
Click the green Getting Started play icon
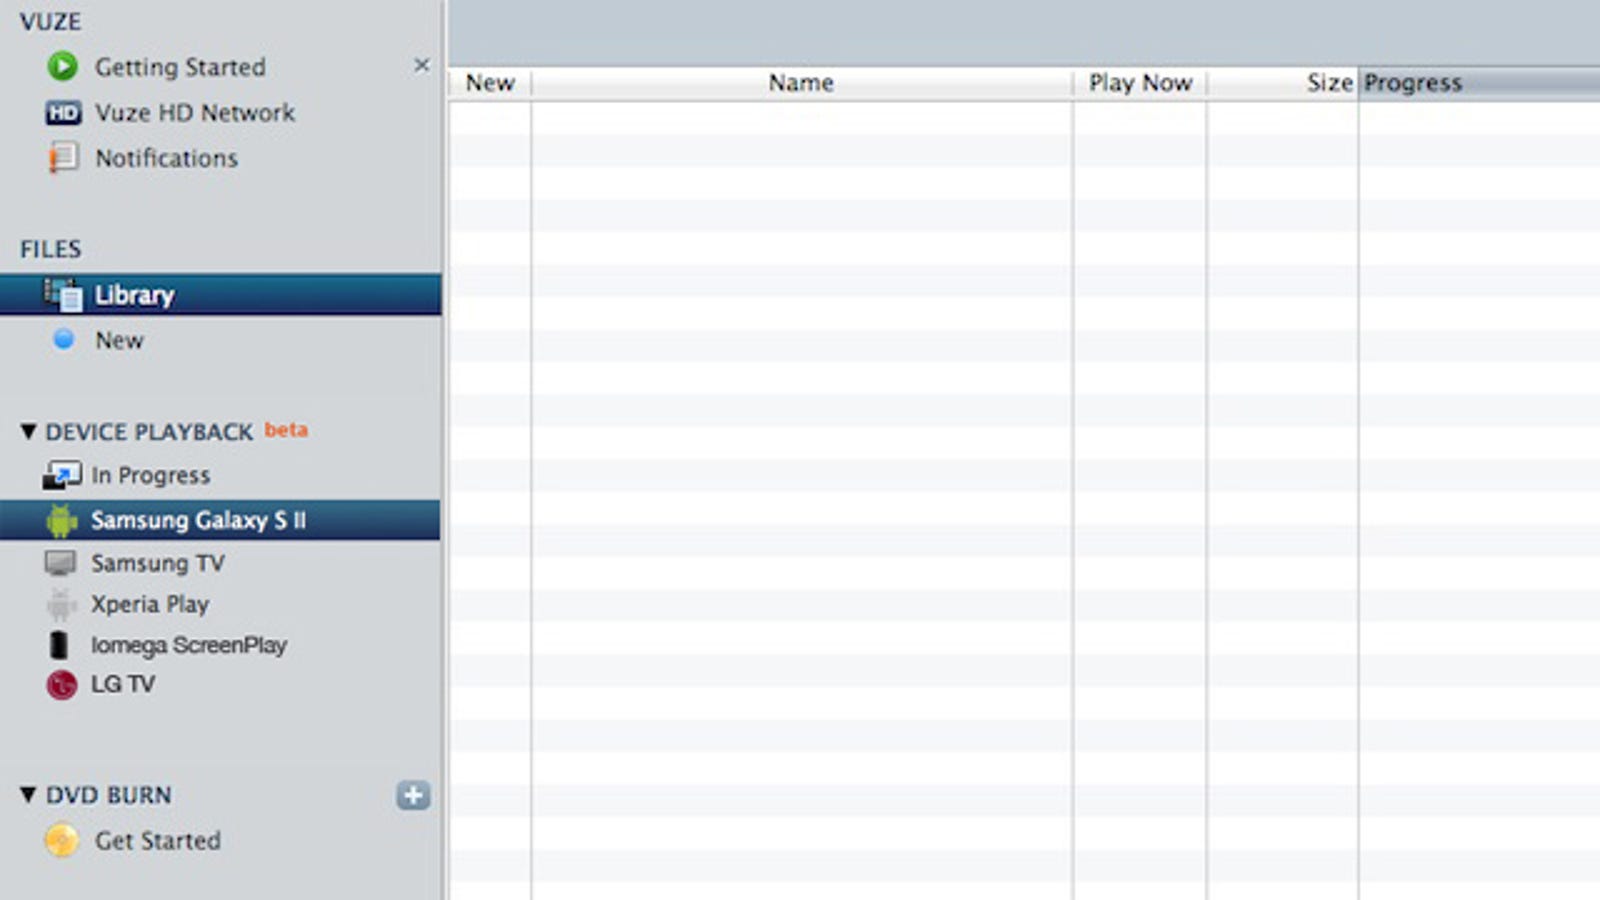pyautogui.click(x=62, y=67)
